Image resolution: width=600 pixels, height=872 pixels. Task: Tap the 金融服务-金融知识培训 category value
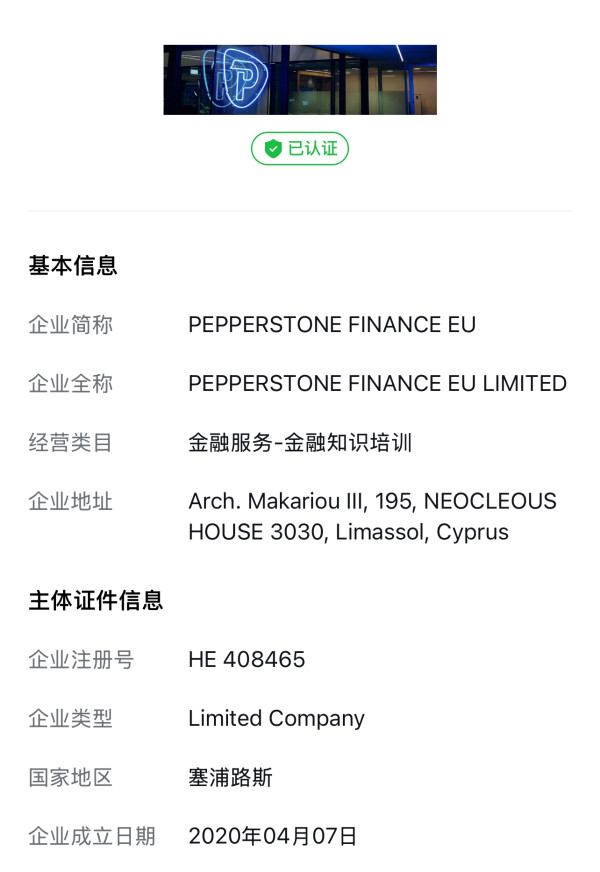point(300,443)
